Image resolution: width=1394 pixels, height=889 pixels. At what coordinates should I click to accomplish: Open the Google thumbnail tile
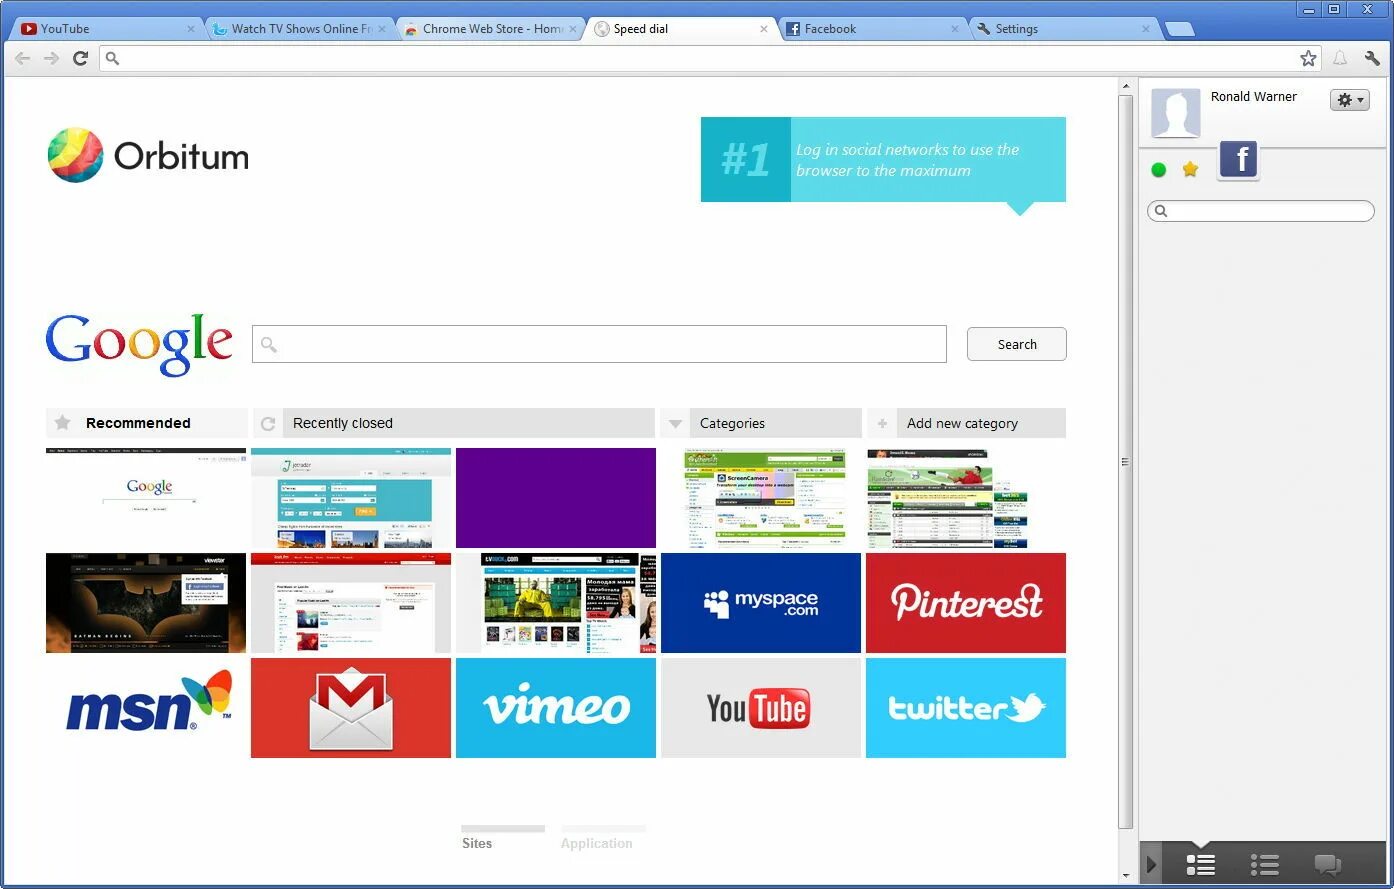[146, 498]
